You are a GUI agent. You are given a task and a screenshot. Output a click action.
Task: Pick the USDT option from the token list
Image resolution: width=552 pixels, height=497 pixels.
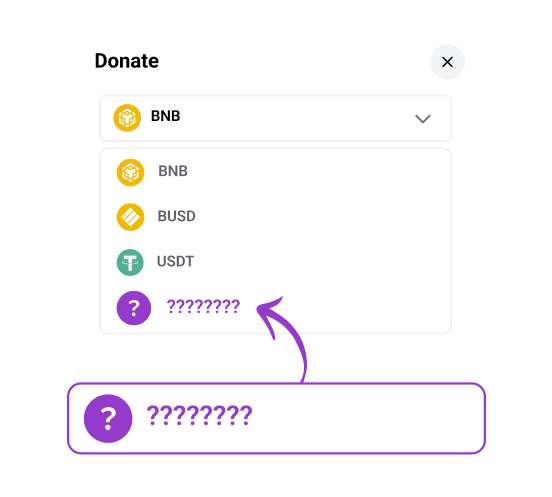pyautogui.click(x=275, y=262)
